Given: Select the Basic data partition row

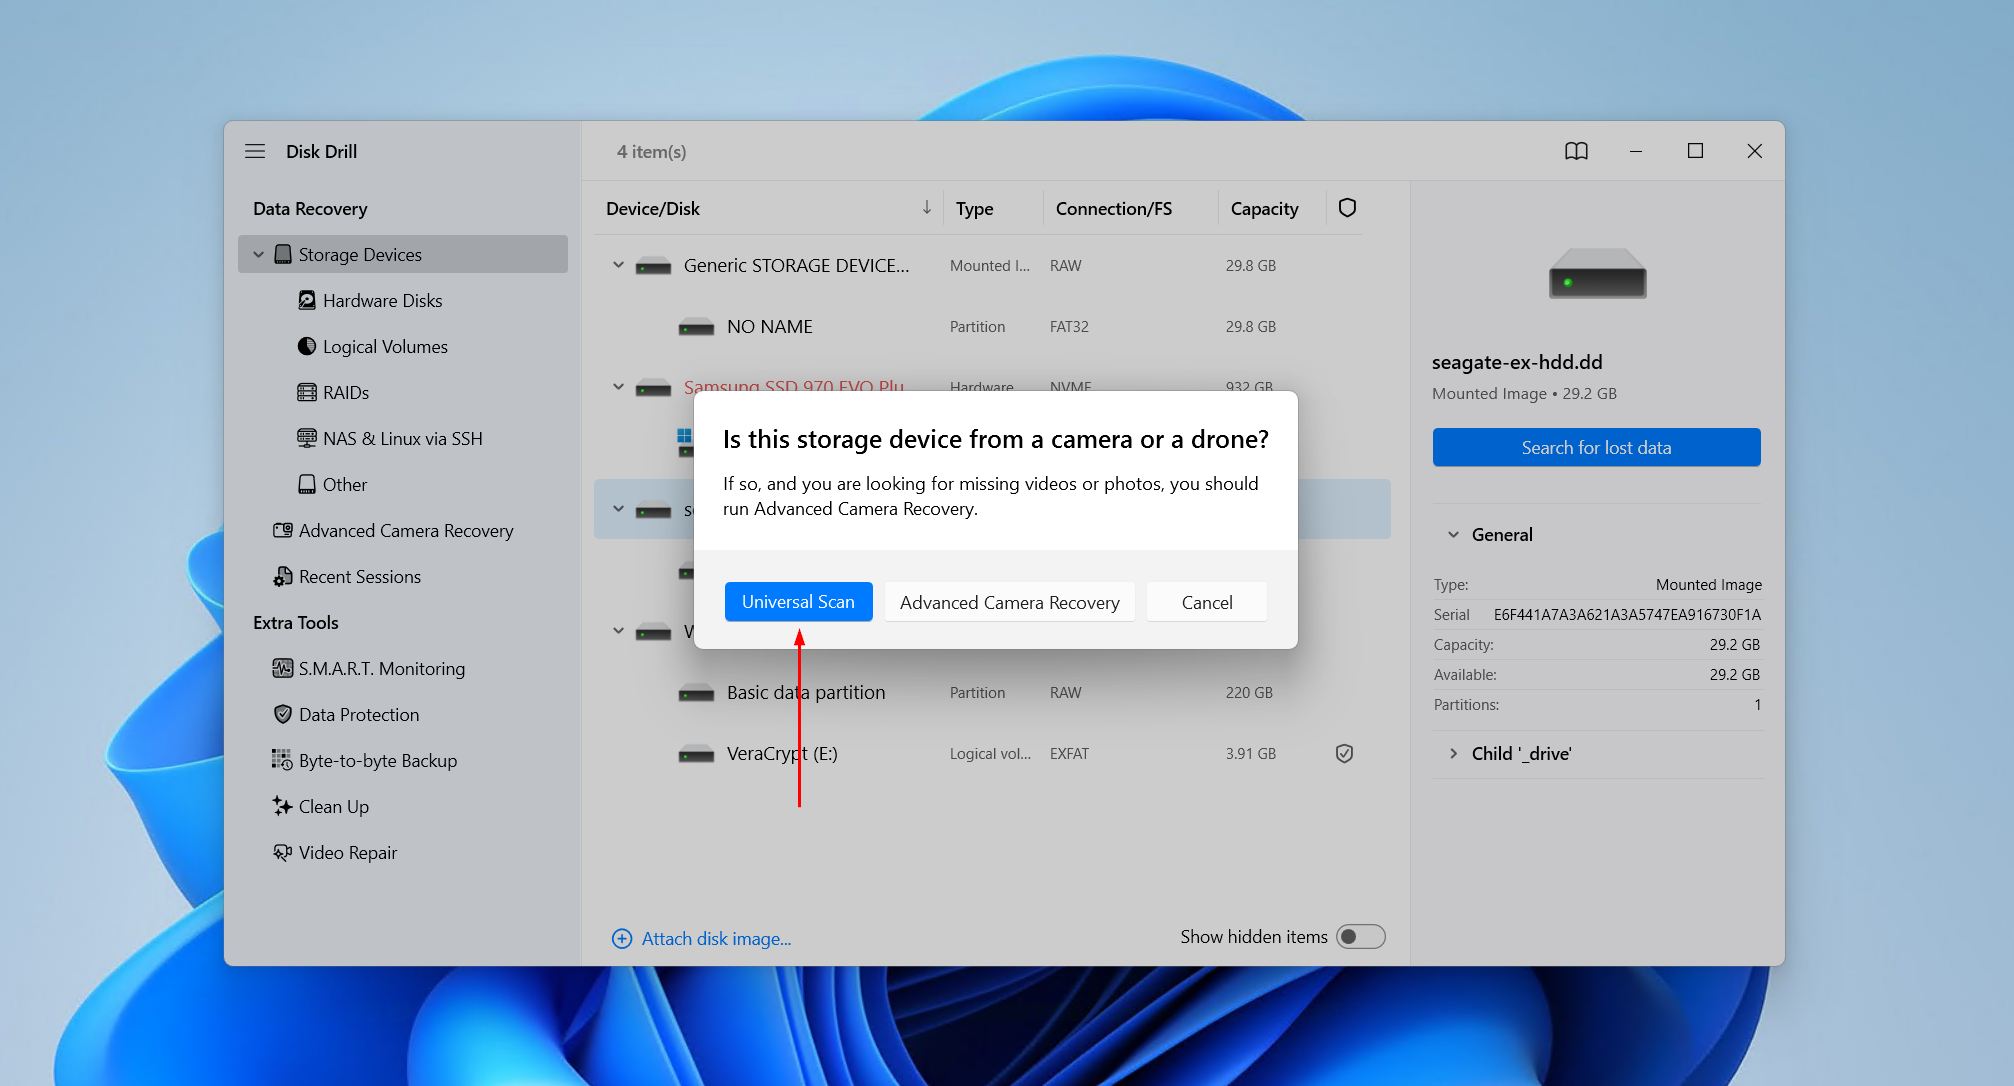Looking at the screenshot, I should 990,693.
